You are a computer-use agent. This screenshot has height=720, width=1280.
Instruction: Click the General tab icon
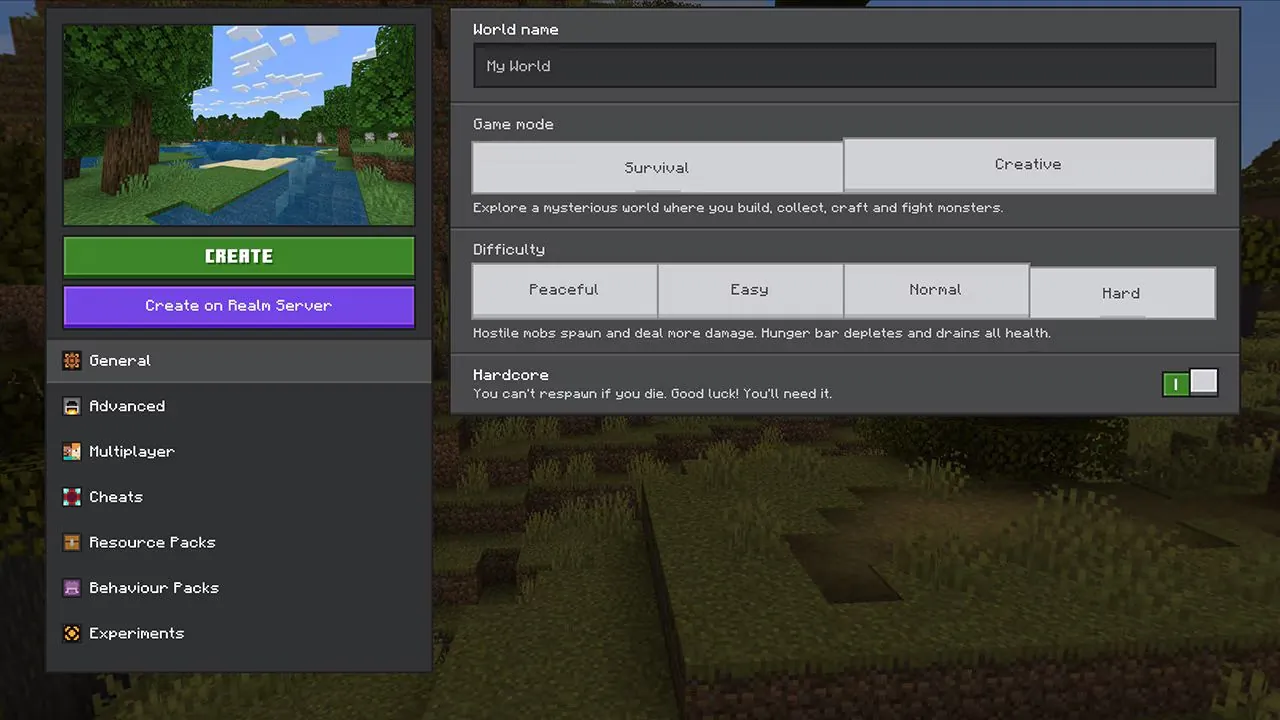point(72,361)
